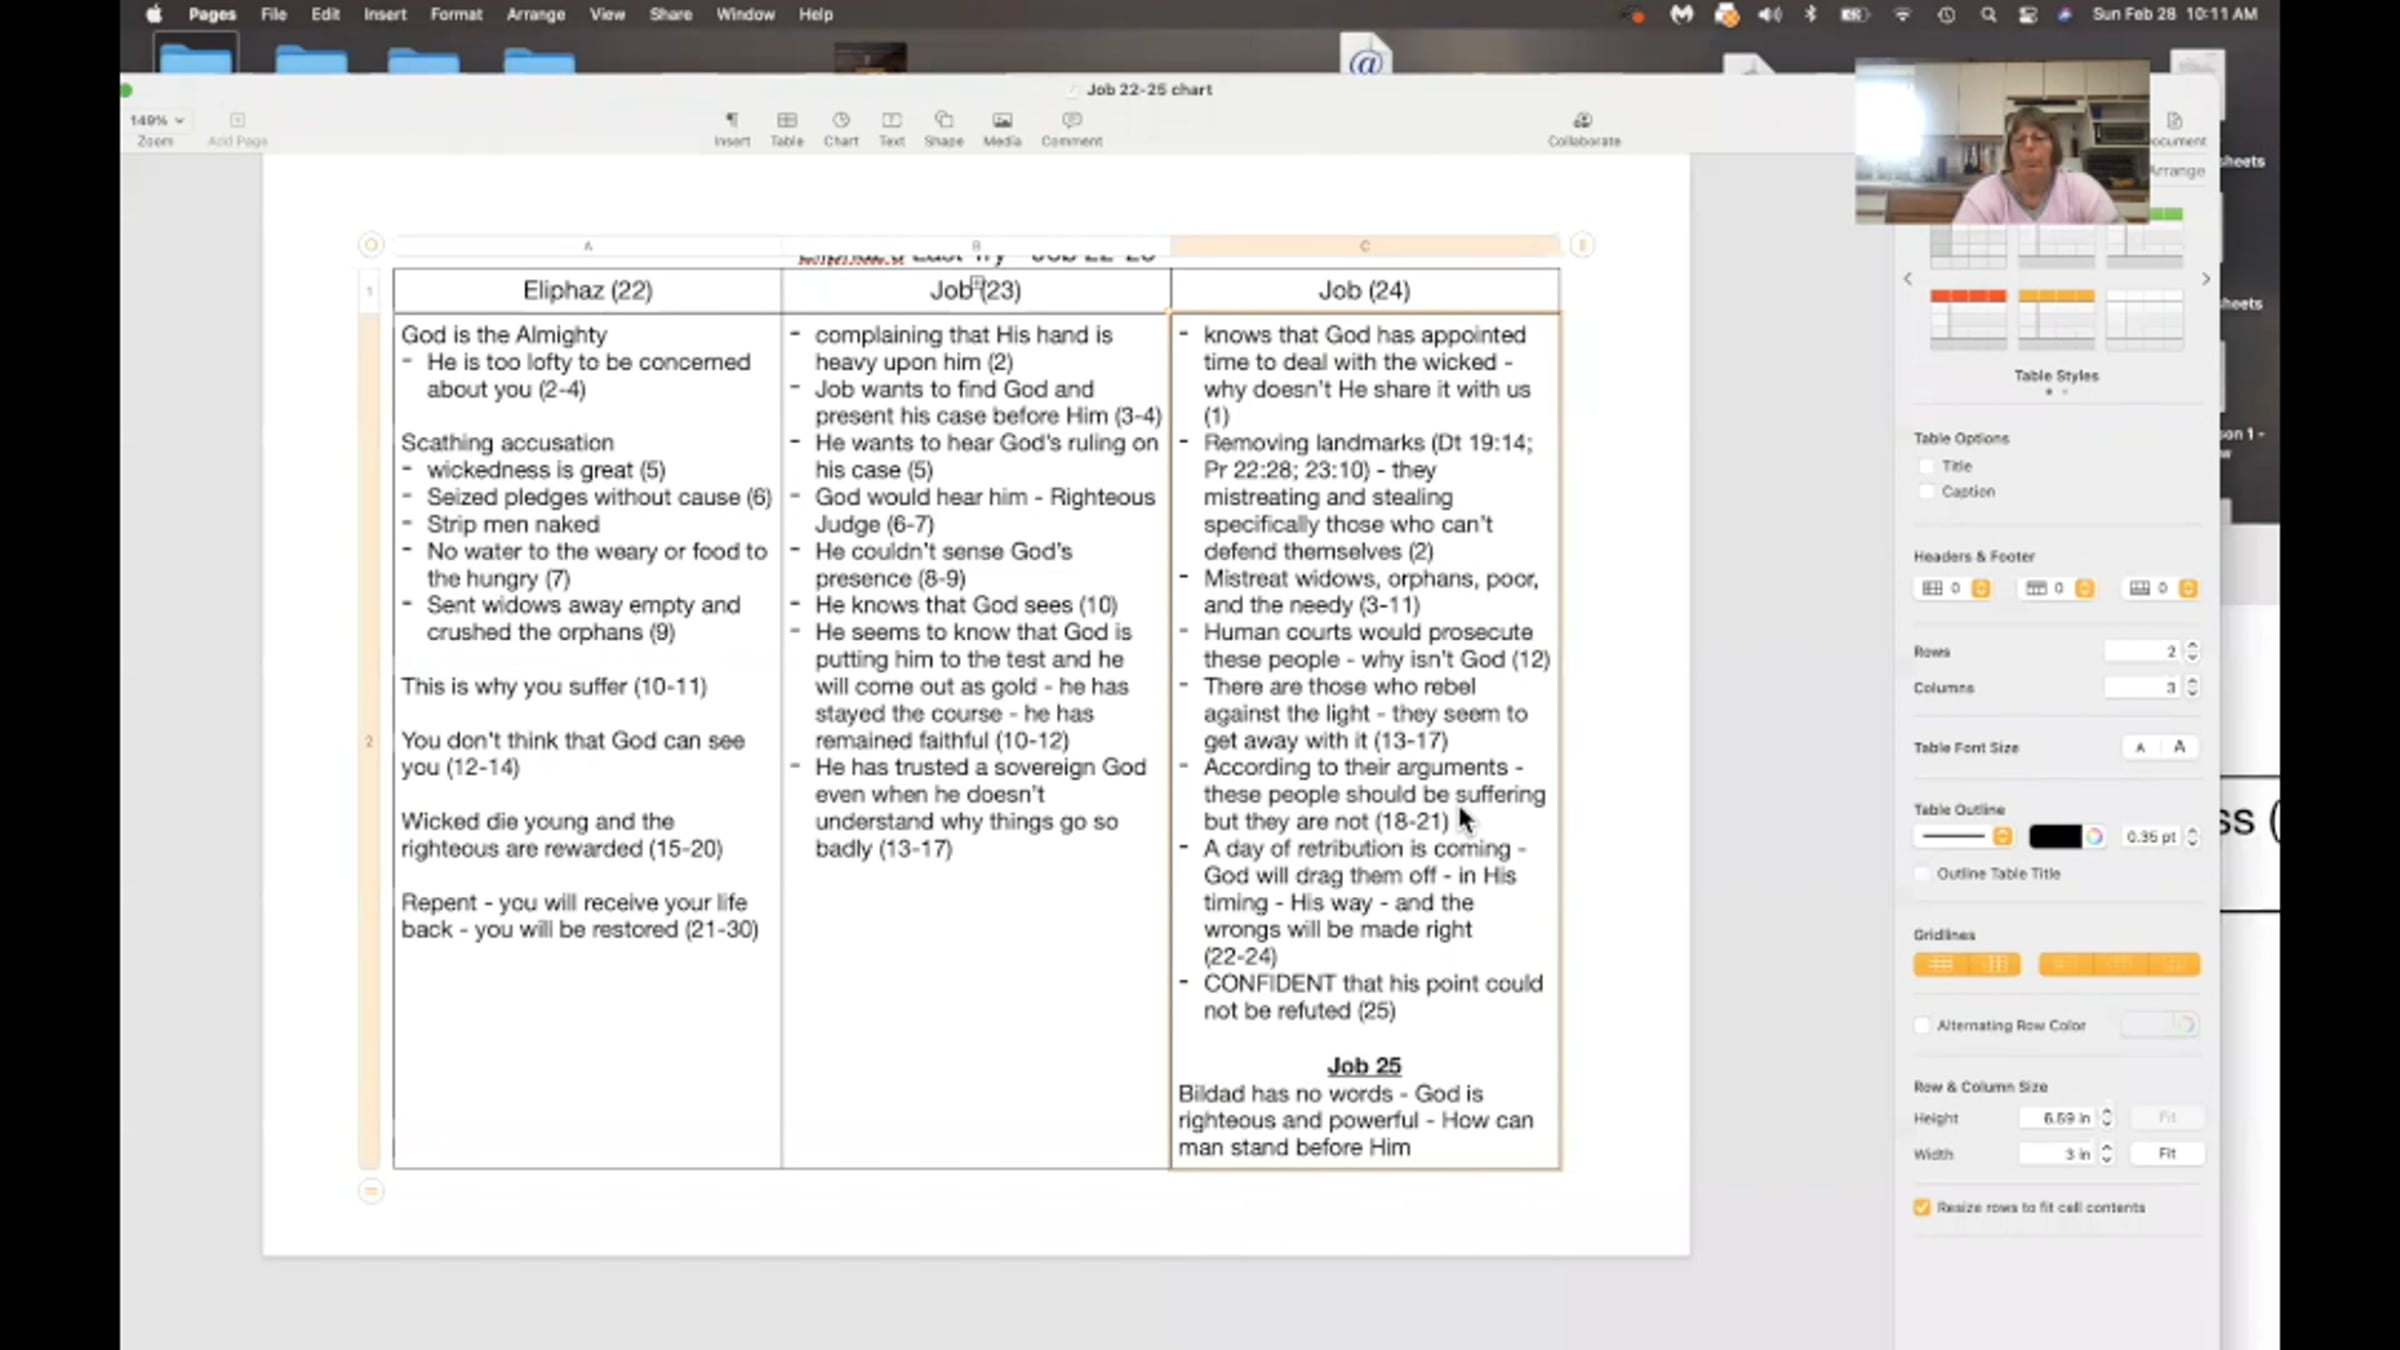The image size is (2400, 1350).
Task: Enable Alternating Row Color checkbox
Action: click(1922, 1025)
